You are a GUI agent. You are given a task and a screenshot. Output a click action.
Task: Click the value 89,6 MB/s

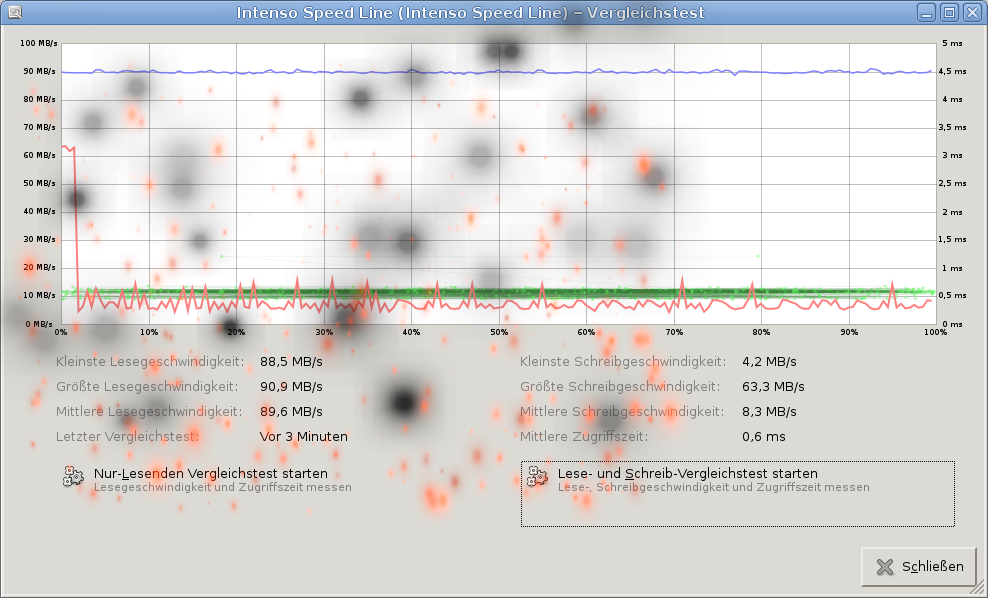[291, 411]
